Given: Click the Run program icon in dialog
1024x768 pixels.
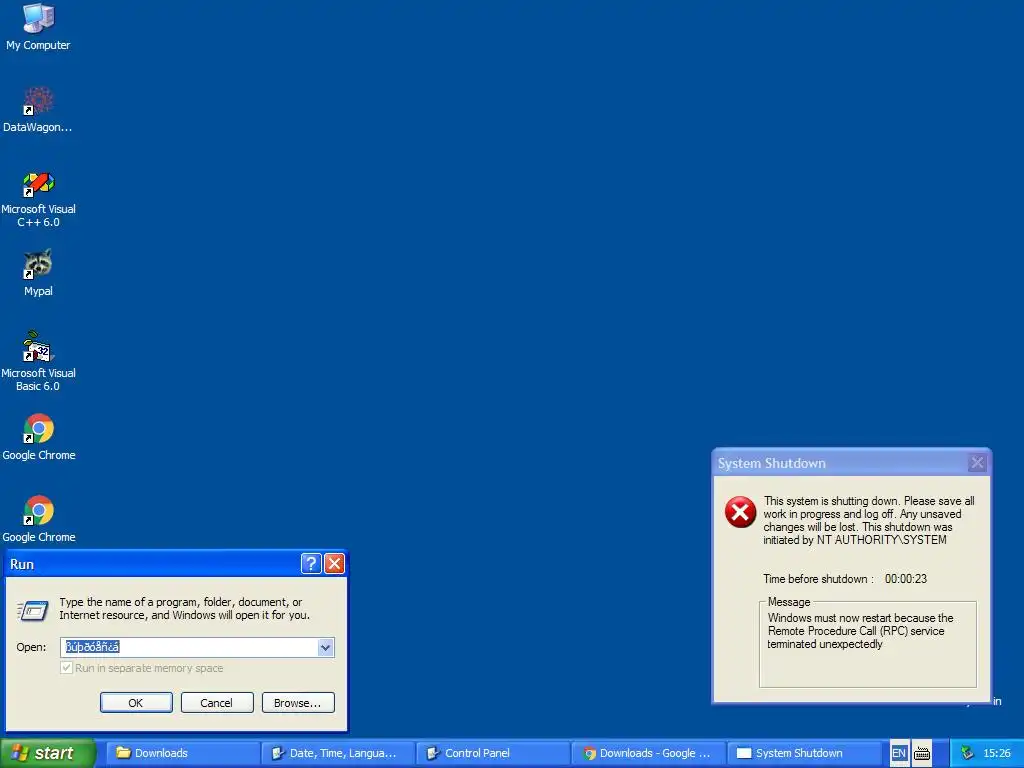Looking at the screenshot, I should (x=32, y=610).
